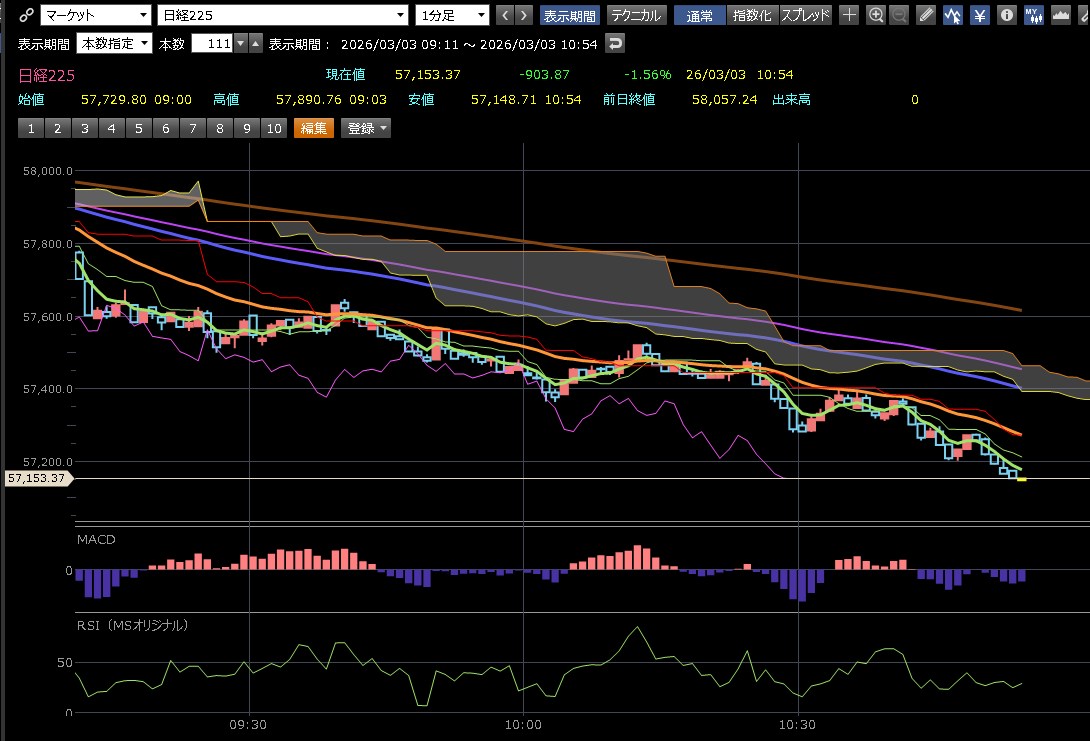Switch to chart preset tab 10
This screenshot has width=1090, height=741.
click(x=273, y=128)
